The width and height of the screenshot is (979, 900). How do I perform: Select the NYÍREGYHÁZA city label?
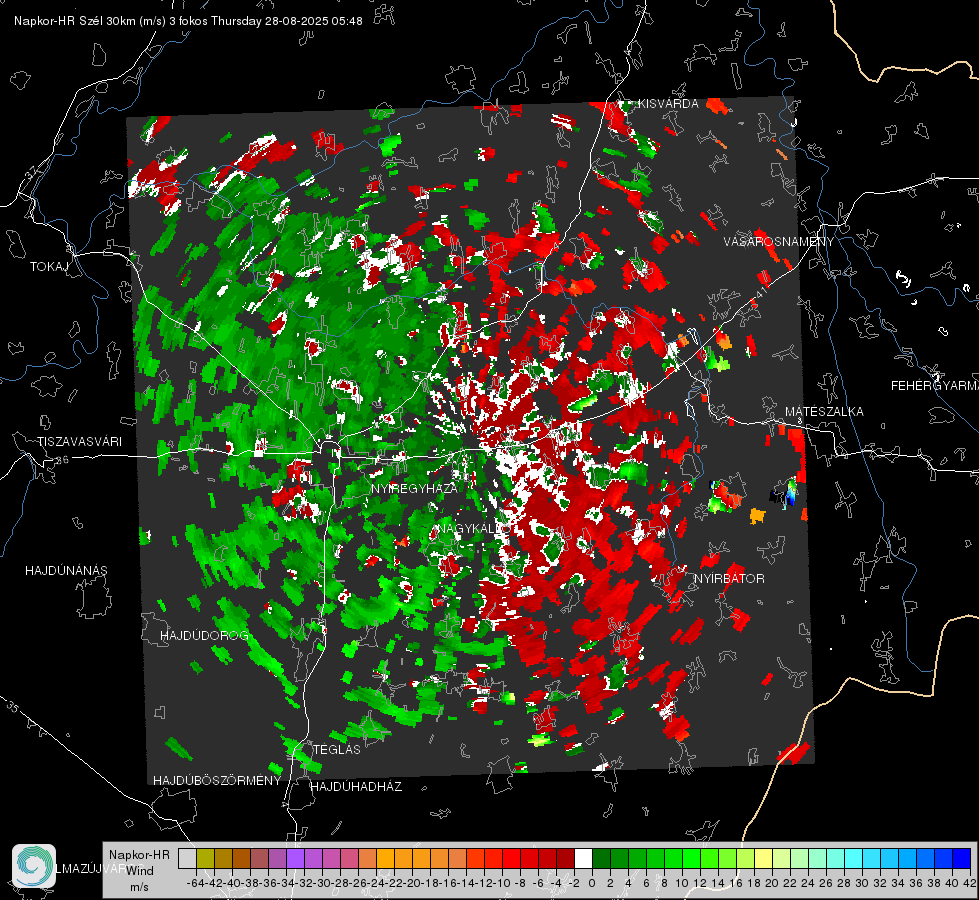(x=414, y=488)
